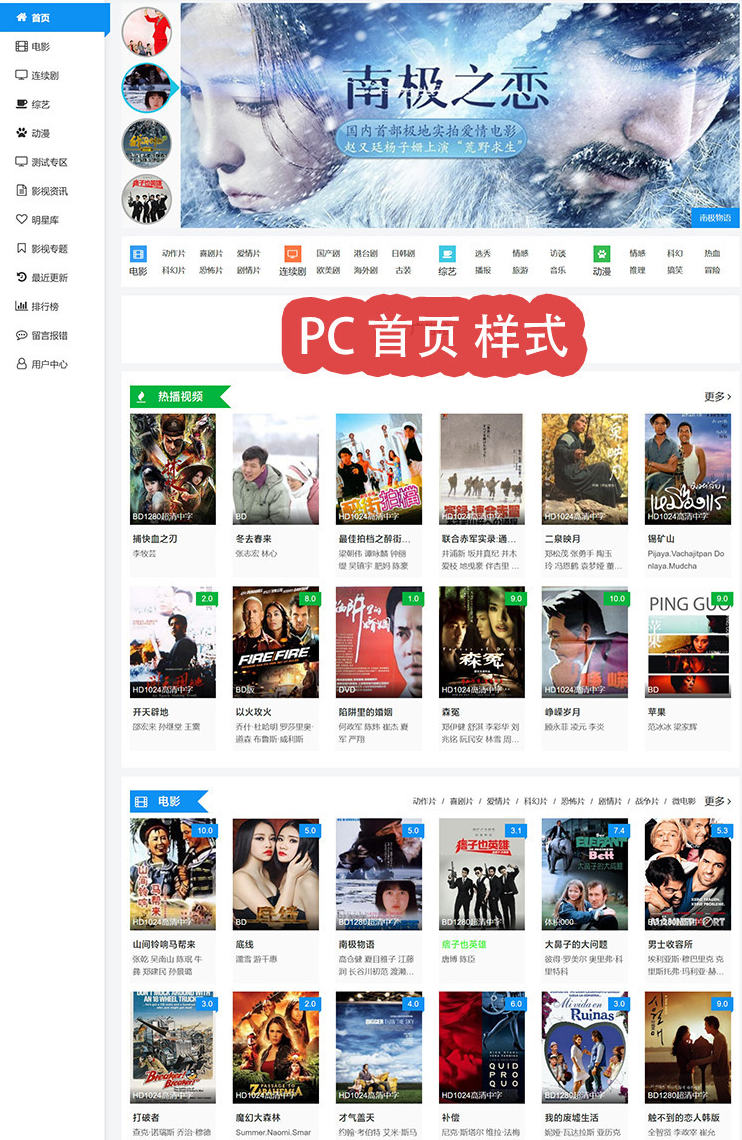The width and height of the screenshot is (742, 1140).
Task: Open the 底线 poster
Action: [x=275, y=874]
